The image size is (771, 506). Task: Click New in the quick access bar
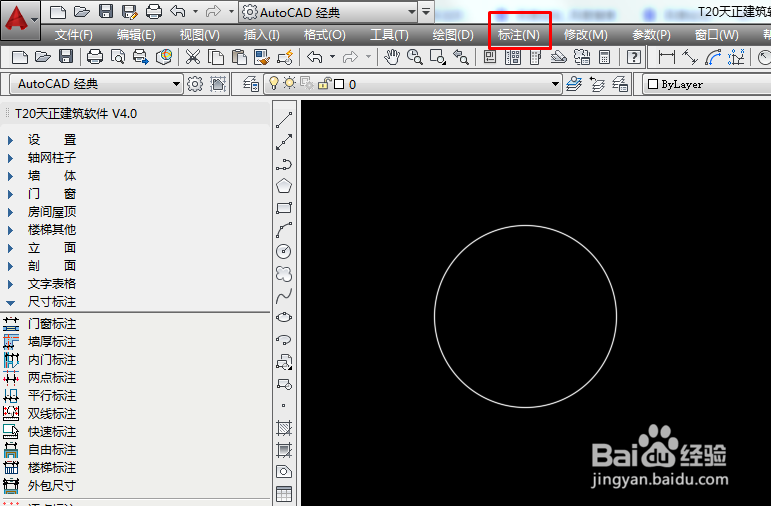(x=58, y=12)
